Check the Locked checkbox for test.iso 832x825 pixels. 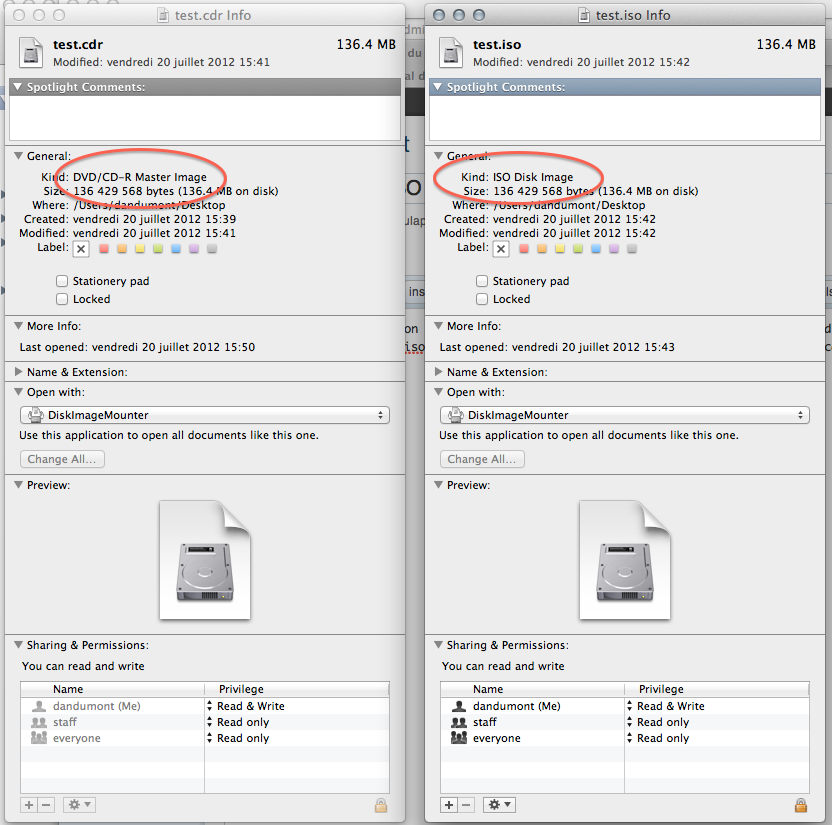pos(483,299)
